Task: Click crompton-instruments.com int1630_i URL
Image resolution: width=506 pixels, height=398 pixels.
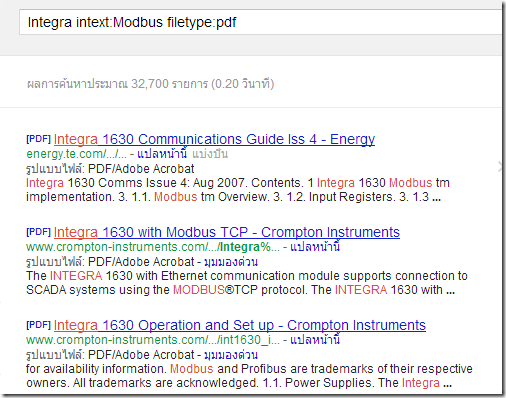Action: [x=153, y=340]
